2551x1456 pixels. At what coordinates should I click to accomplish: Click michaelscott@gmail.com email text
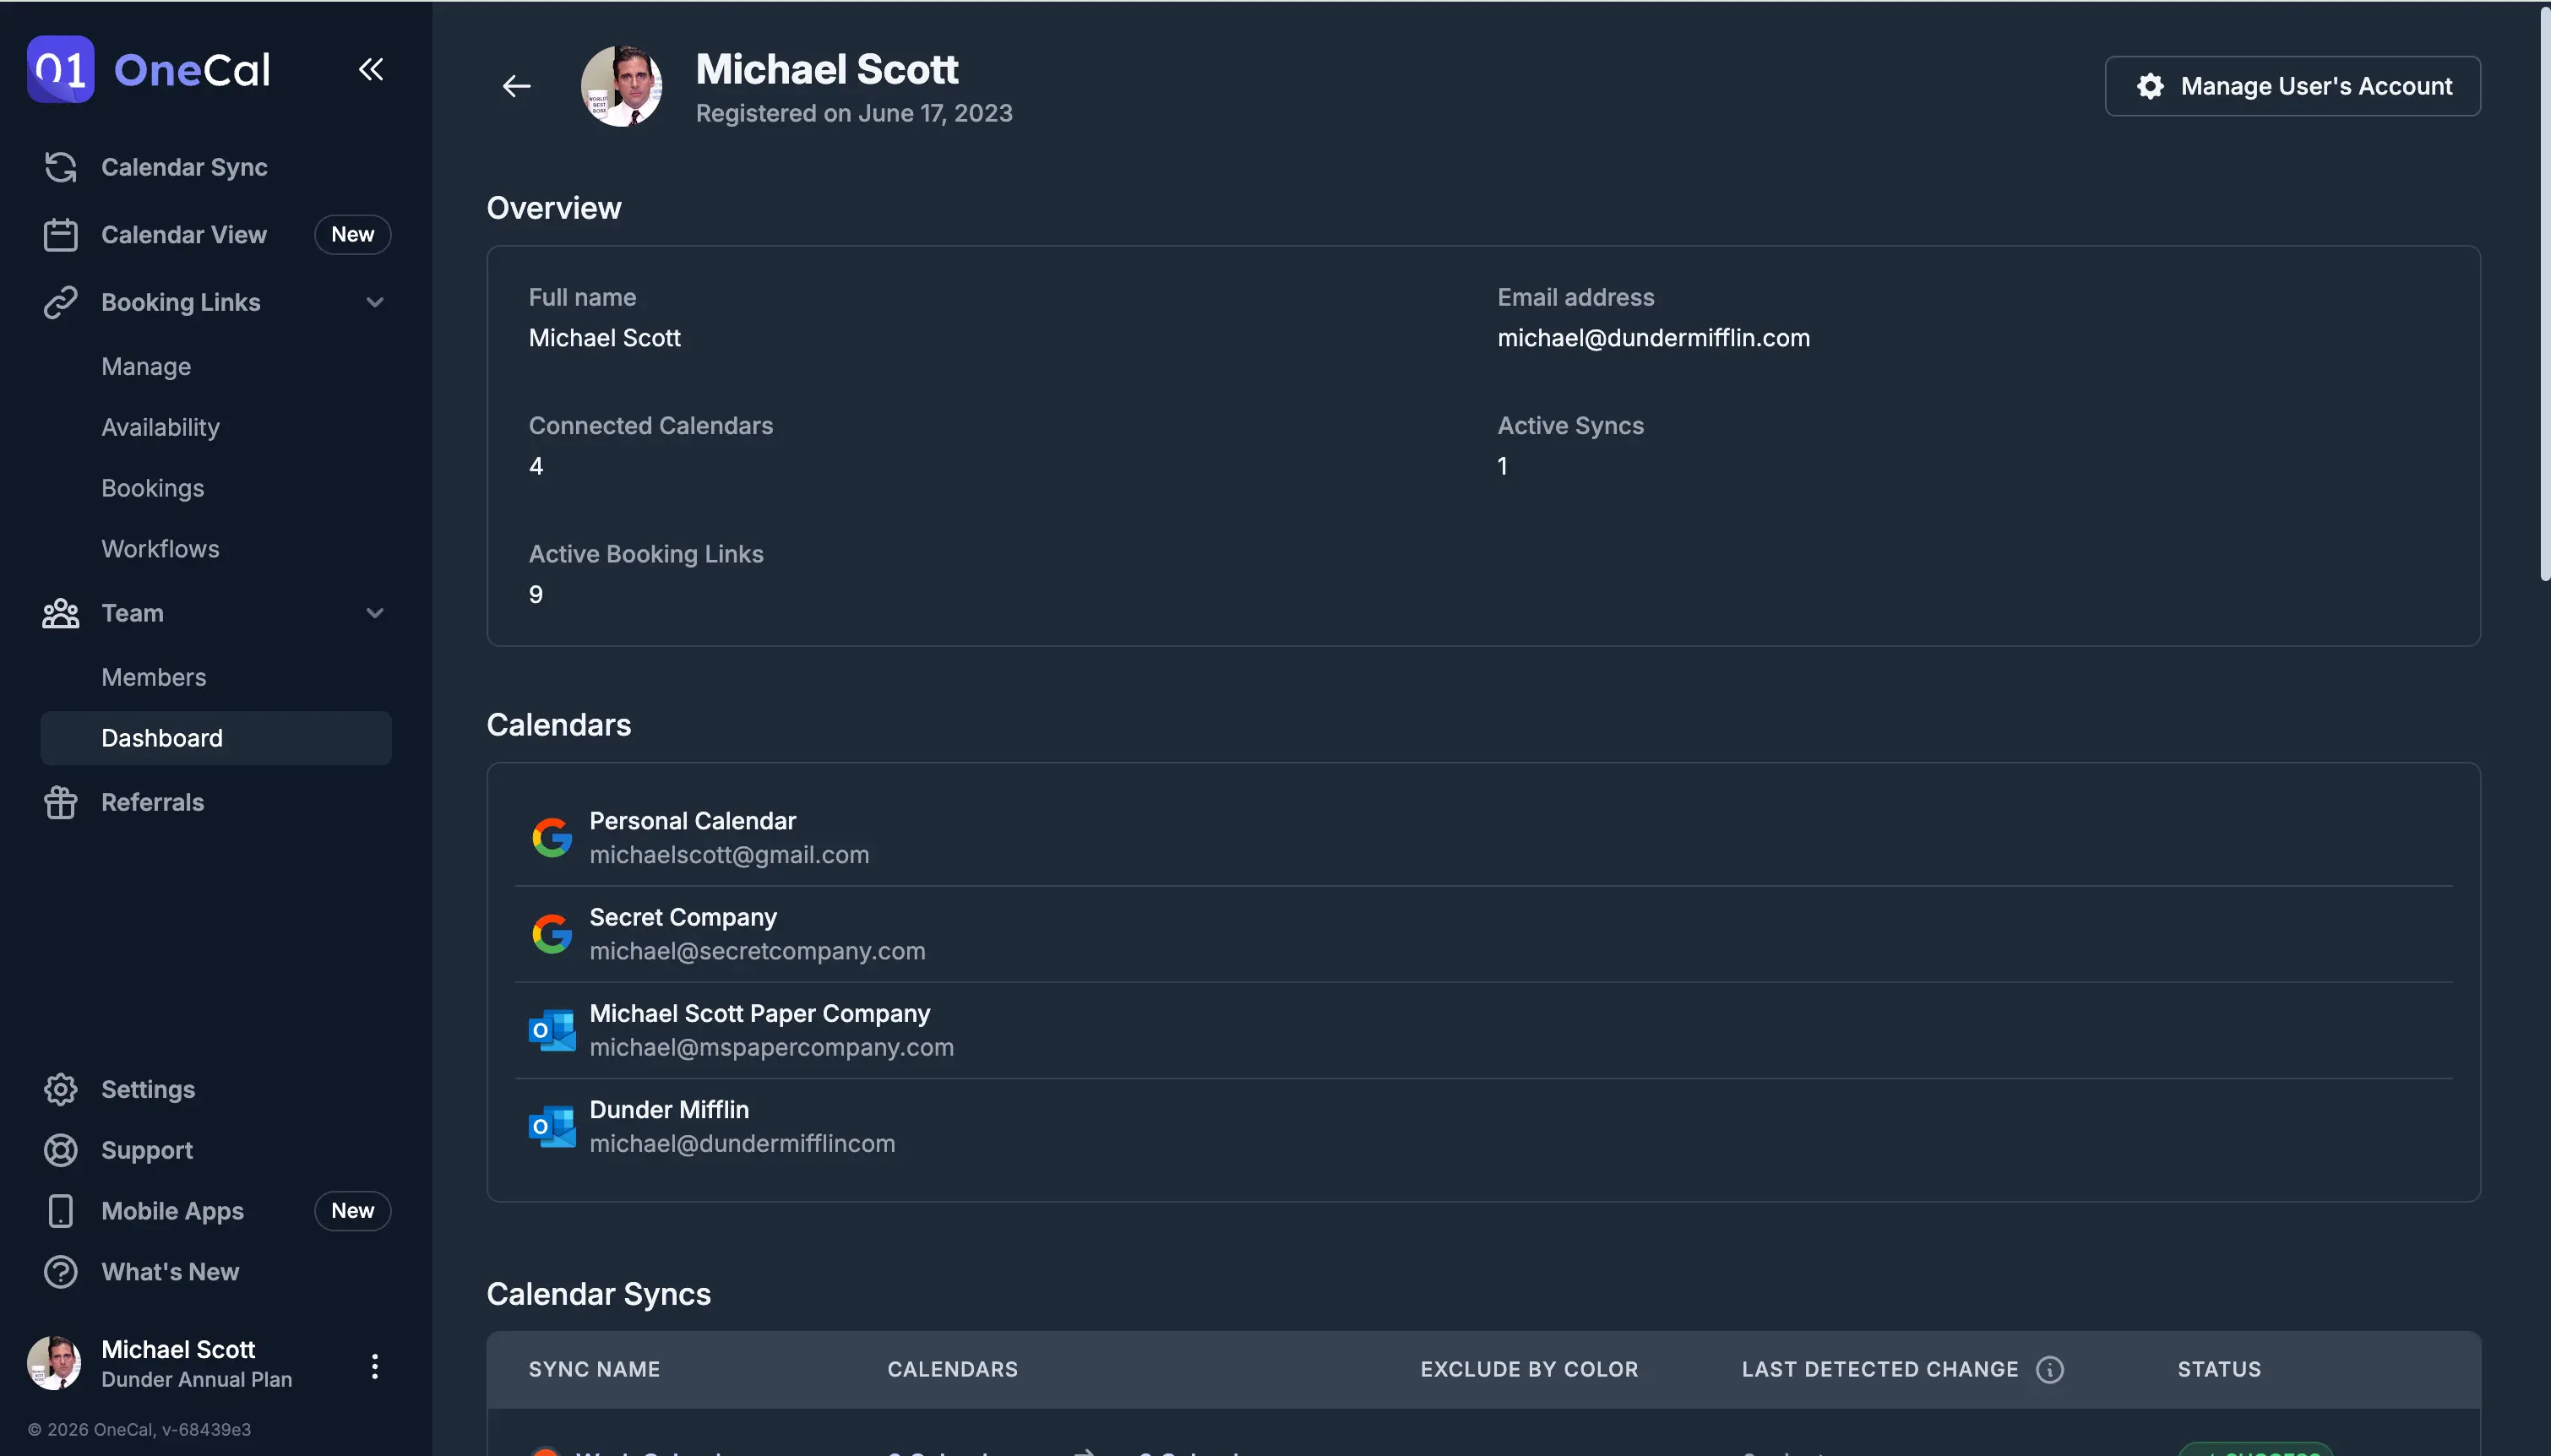(x=729, y=855)
